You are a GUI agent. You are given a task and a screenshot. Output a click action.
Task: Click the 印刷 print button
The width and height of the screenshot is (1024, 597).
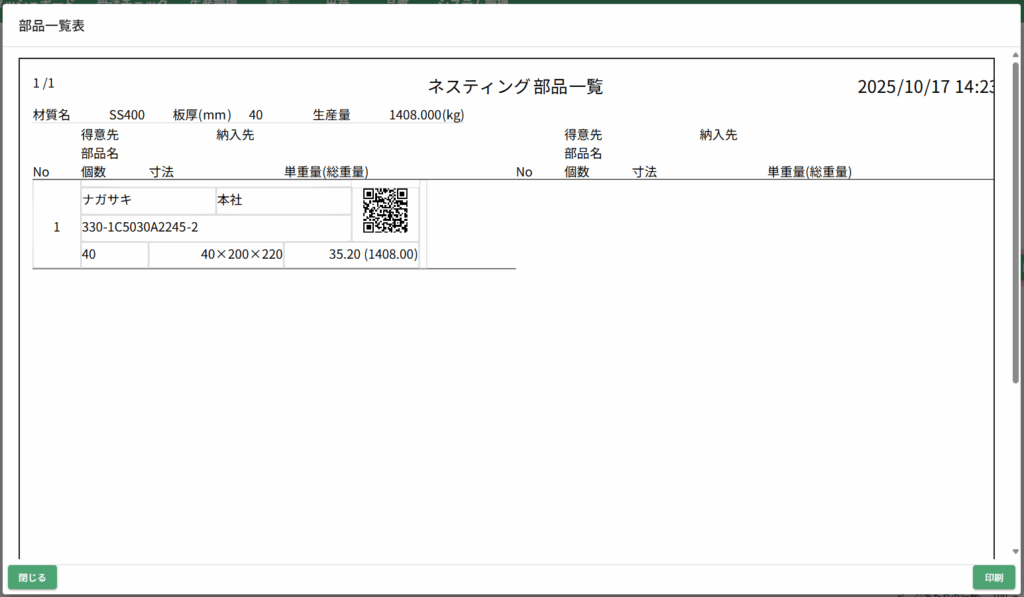[993, 577]
